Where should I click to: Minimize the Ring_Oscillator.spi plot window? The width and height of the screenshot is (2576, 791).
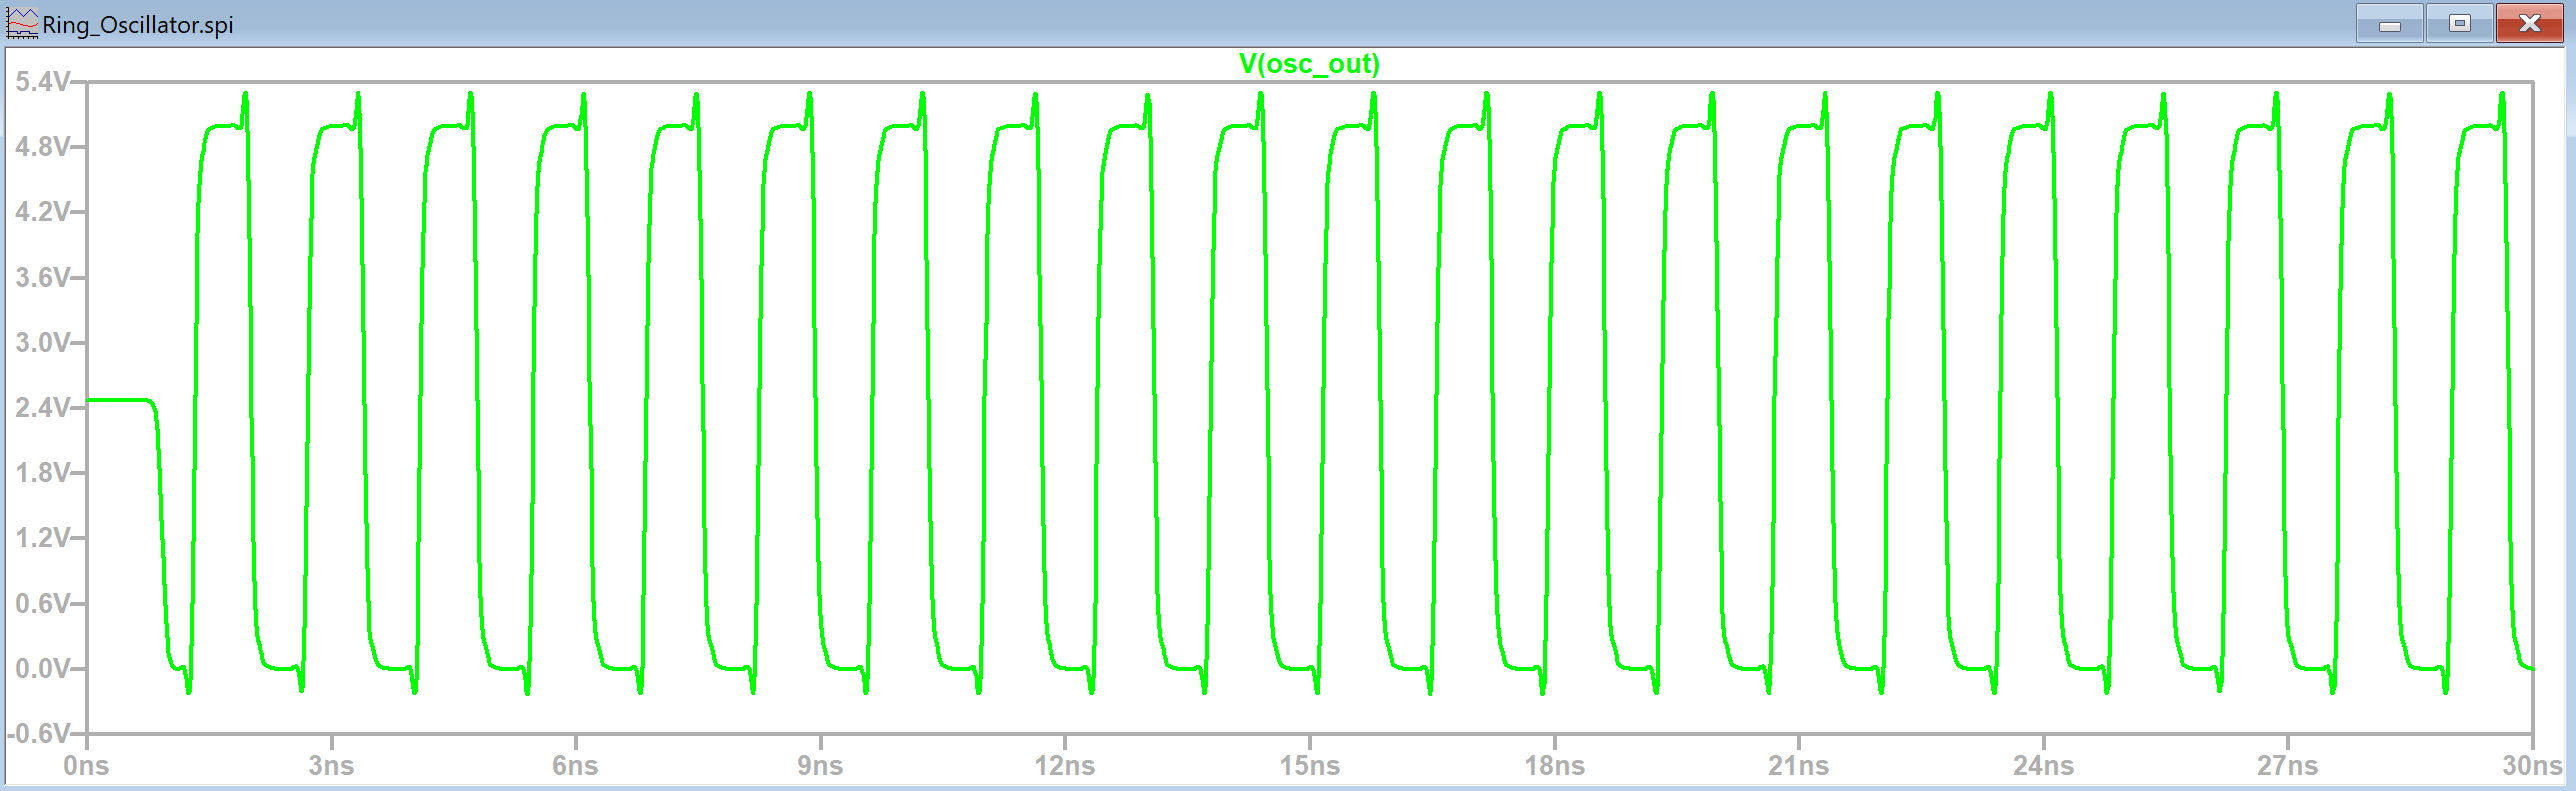point(2389,24)
